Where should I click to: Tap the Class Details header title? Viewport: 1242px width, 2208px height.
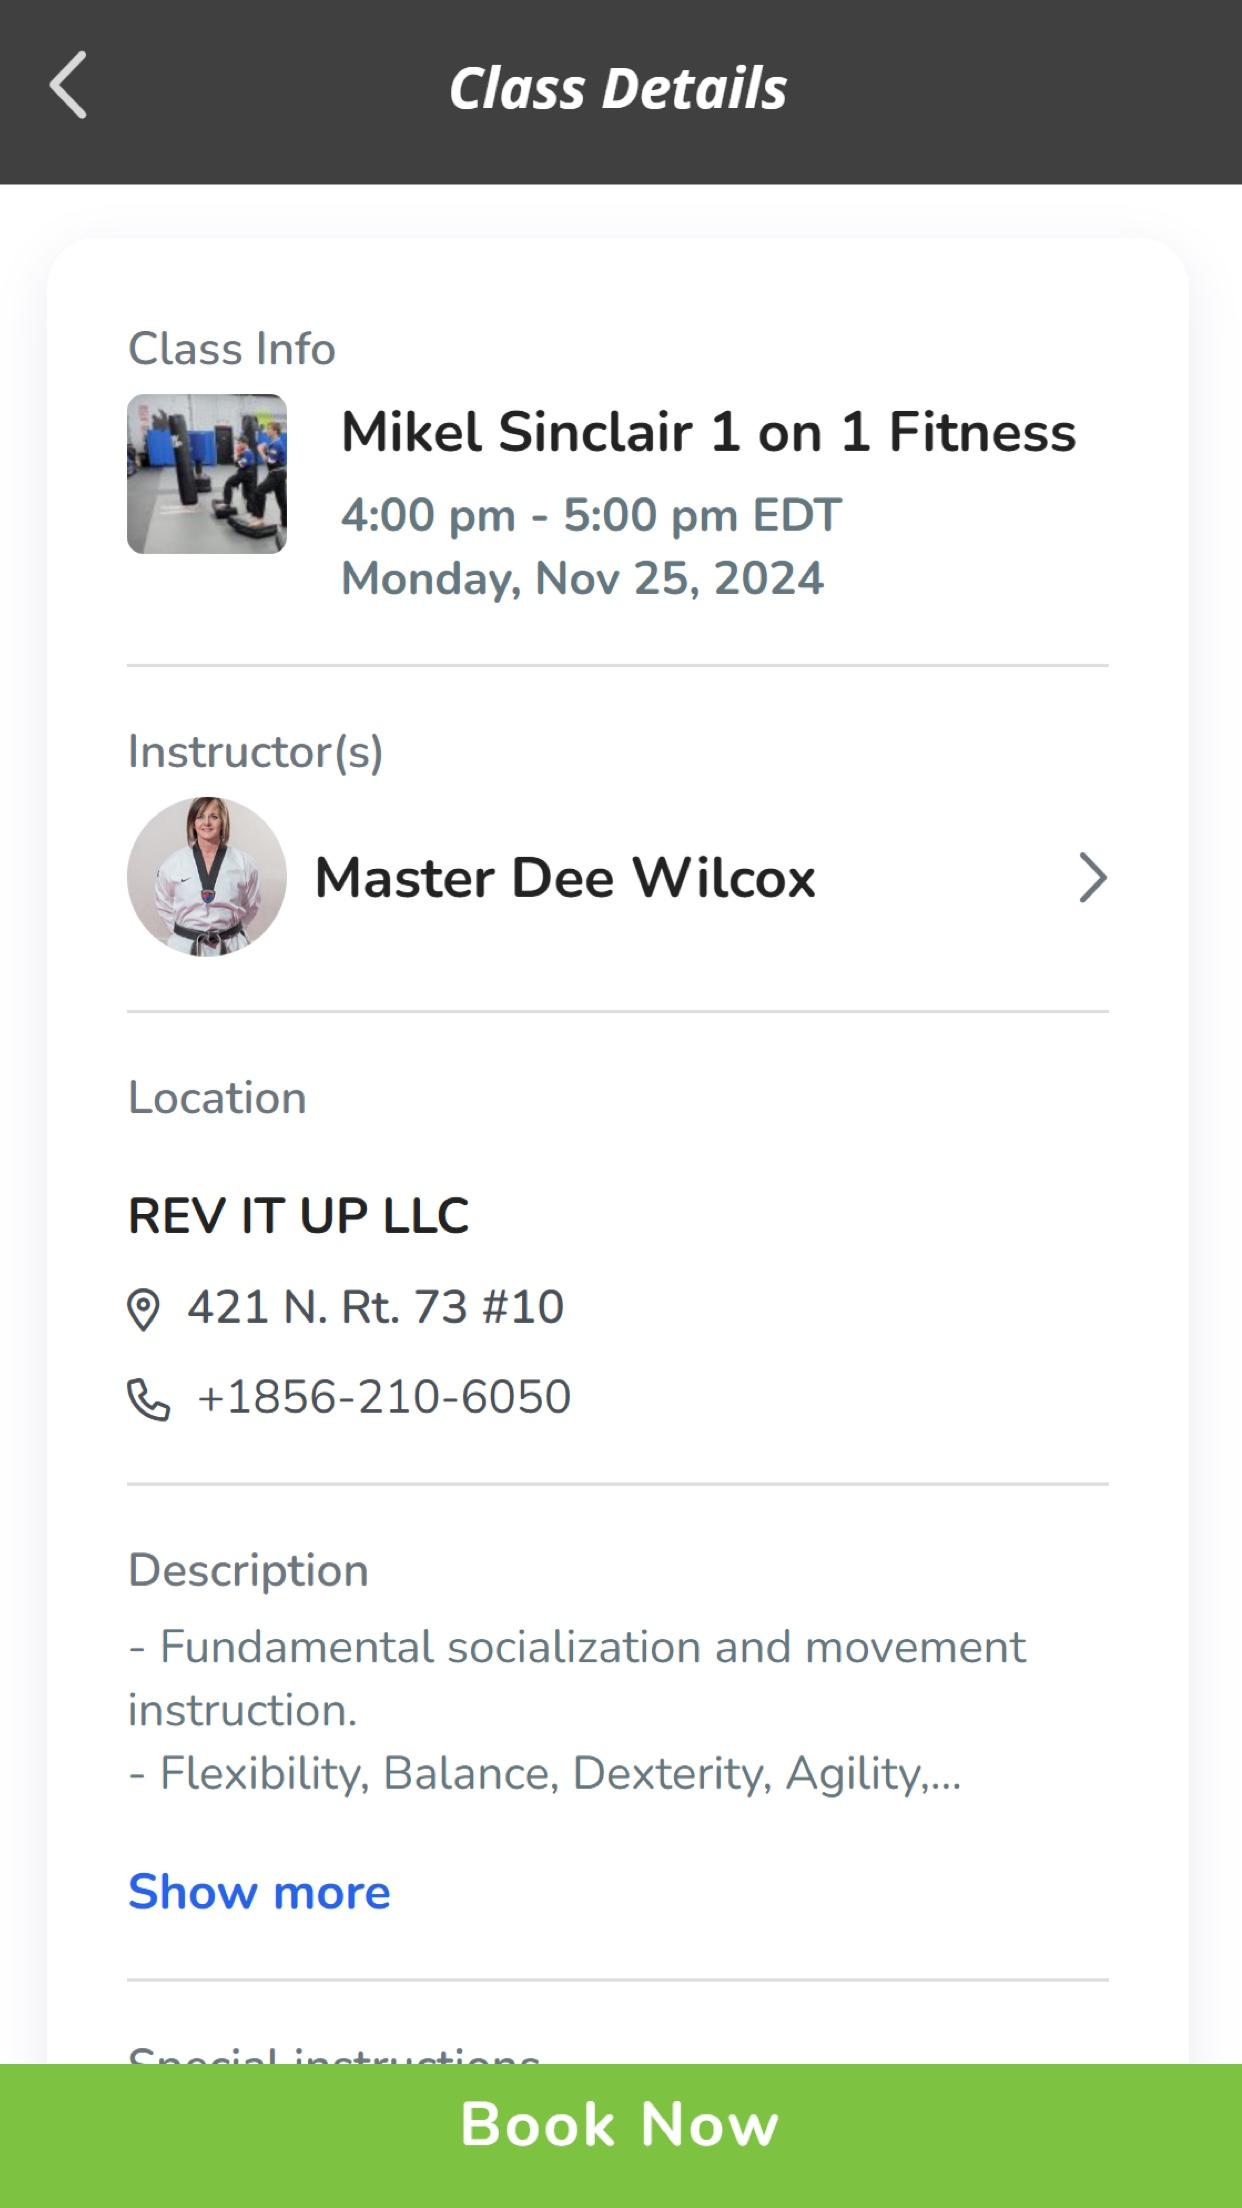pyautogui.click(x=618, y=88)
